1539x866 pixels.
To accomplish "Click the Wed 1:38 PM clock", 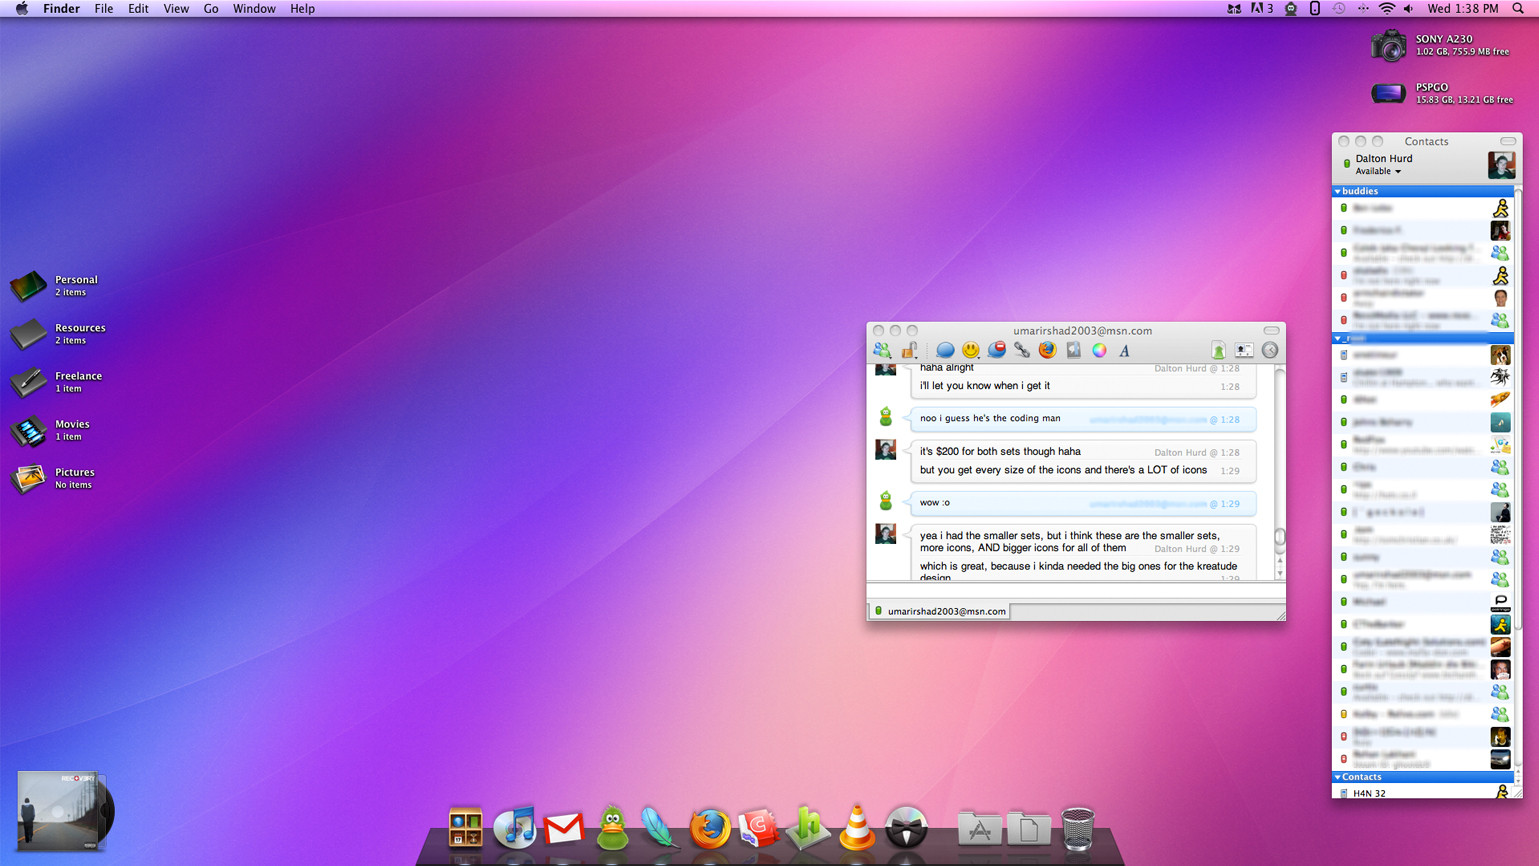I will (x=1463, y=9).
